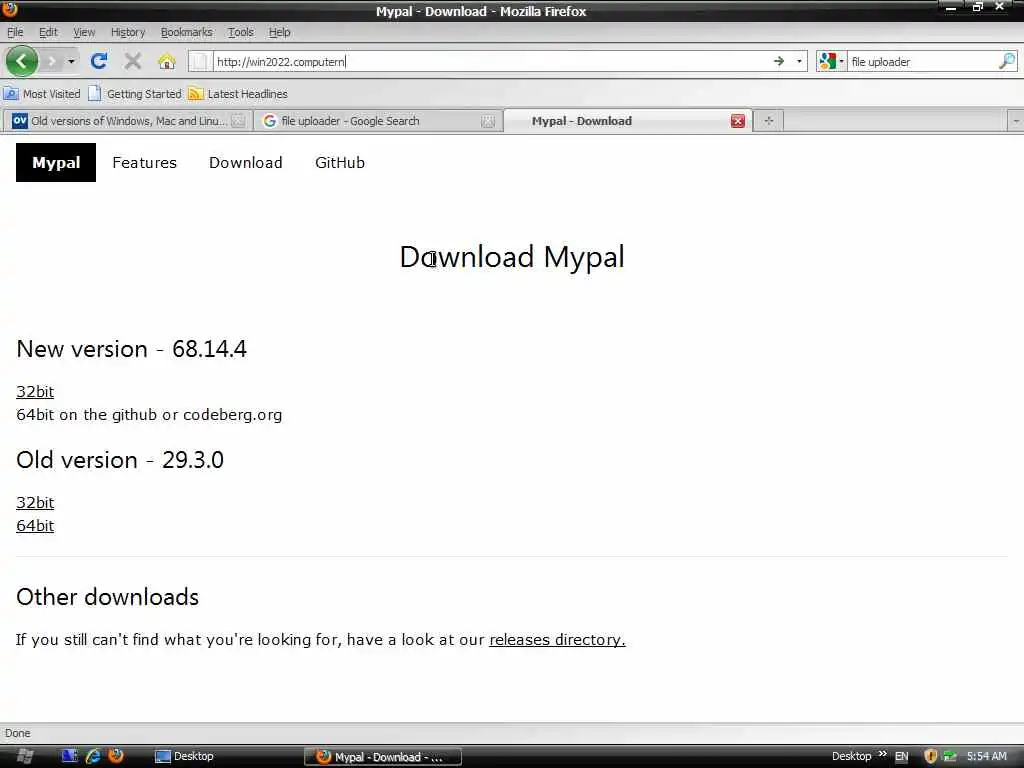This screenshot has width=1024, height=768.
Task: Click '64bit on the github or codeberg.org' text
Action: pos(149,415)
